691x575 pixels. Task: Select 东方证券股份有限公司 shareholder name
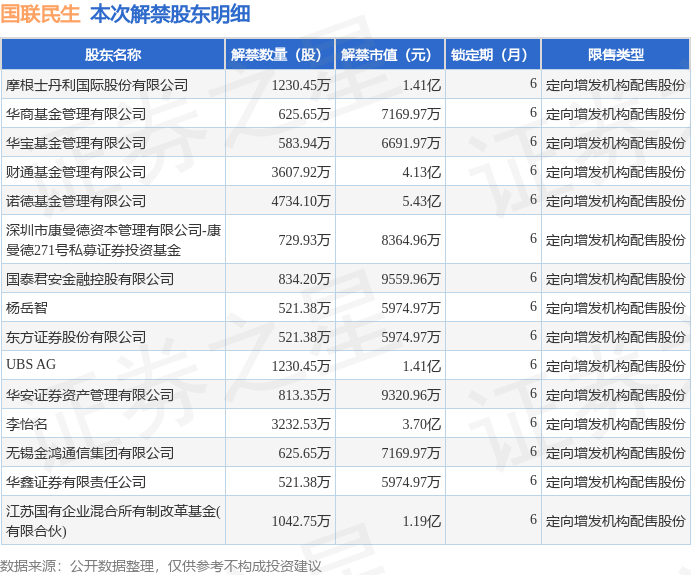point(76,337)
